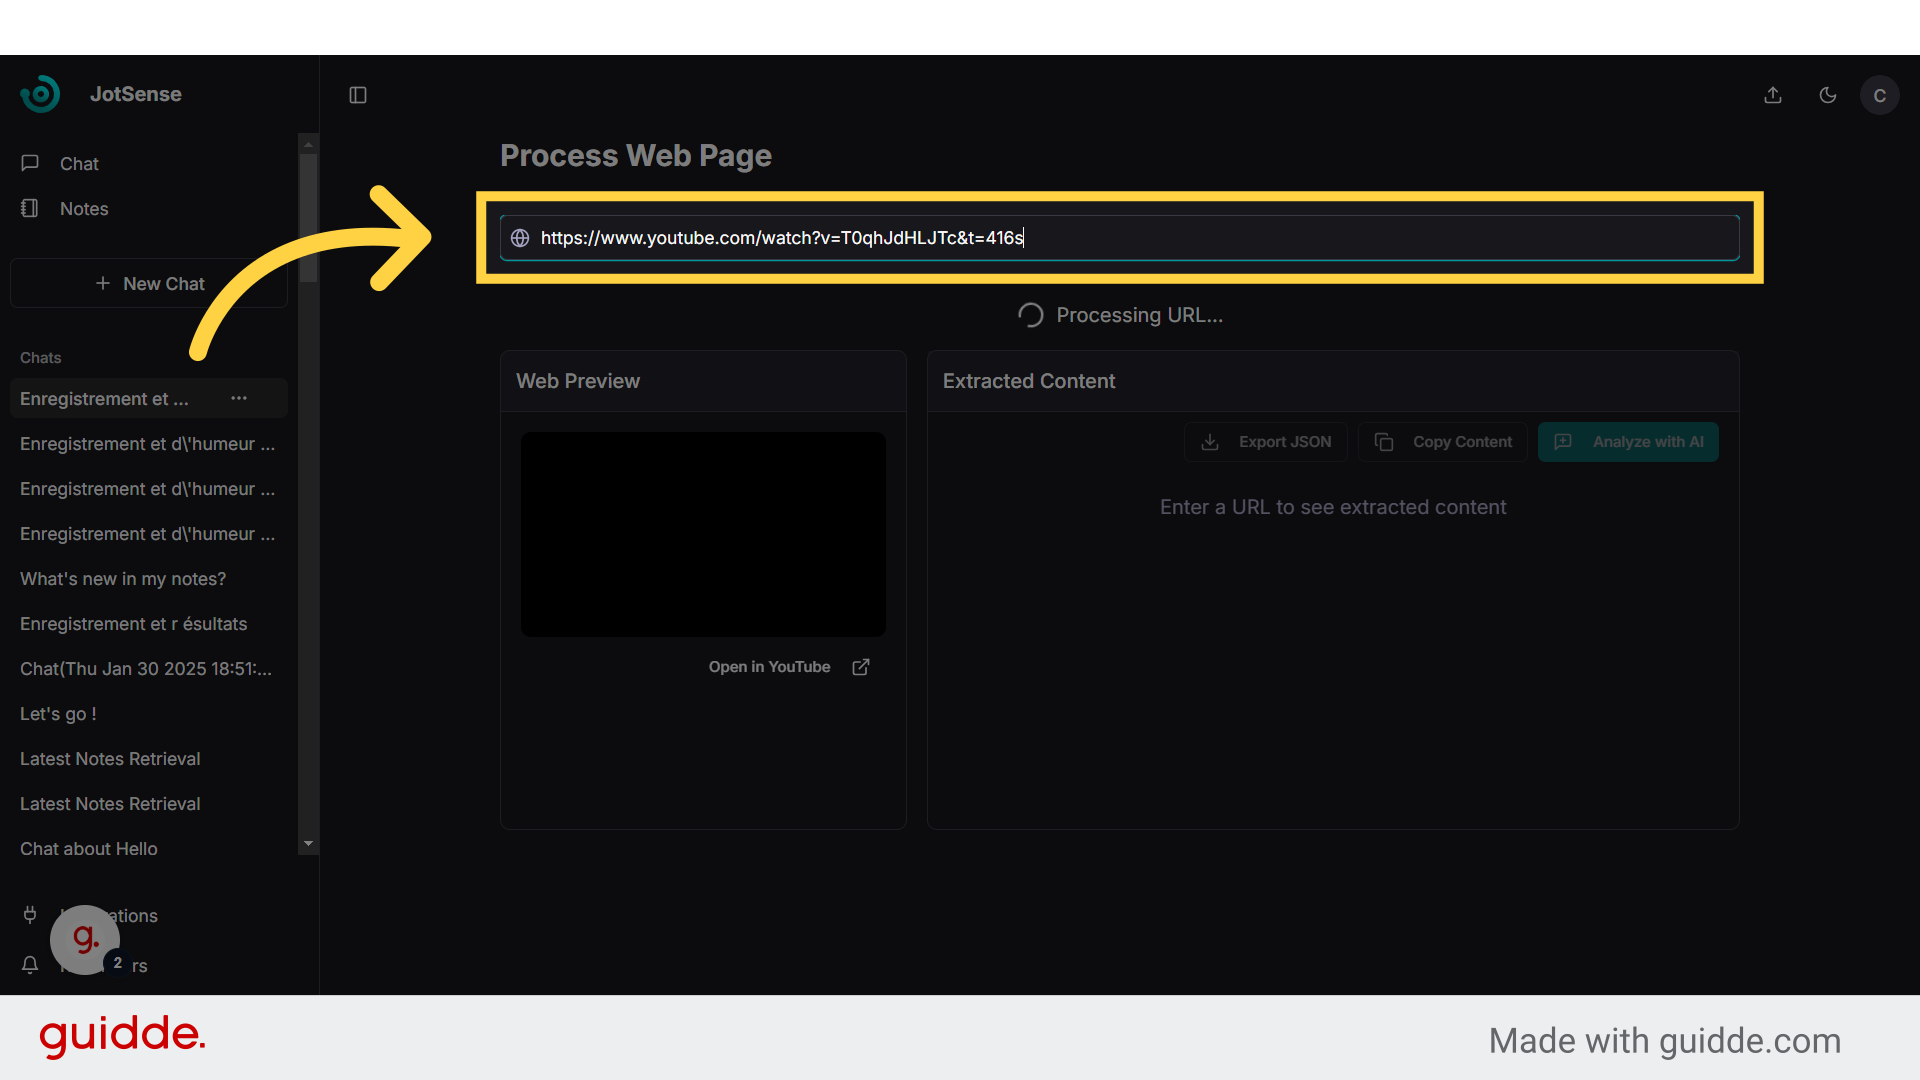Click the video preview thumbnail
The image size is (1920, 1080).
point(703,534)
